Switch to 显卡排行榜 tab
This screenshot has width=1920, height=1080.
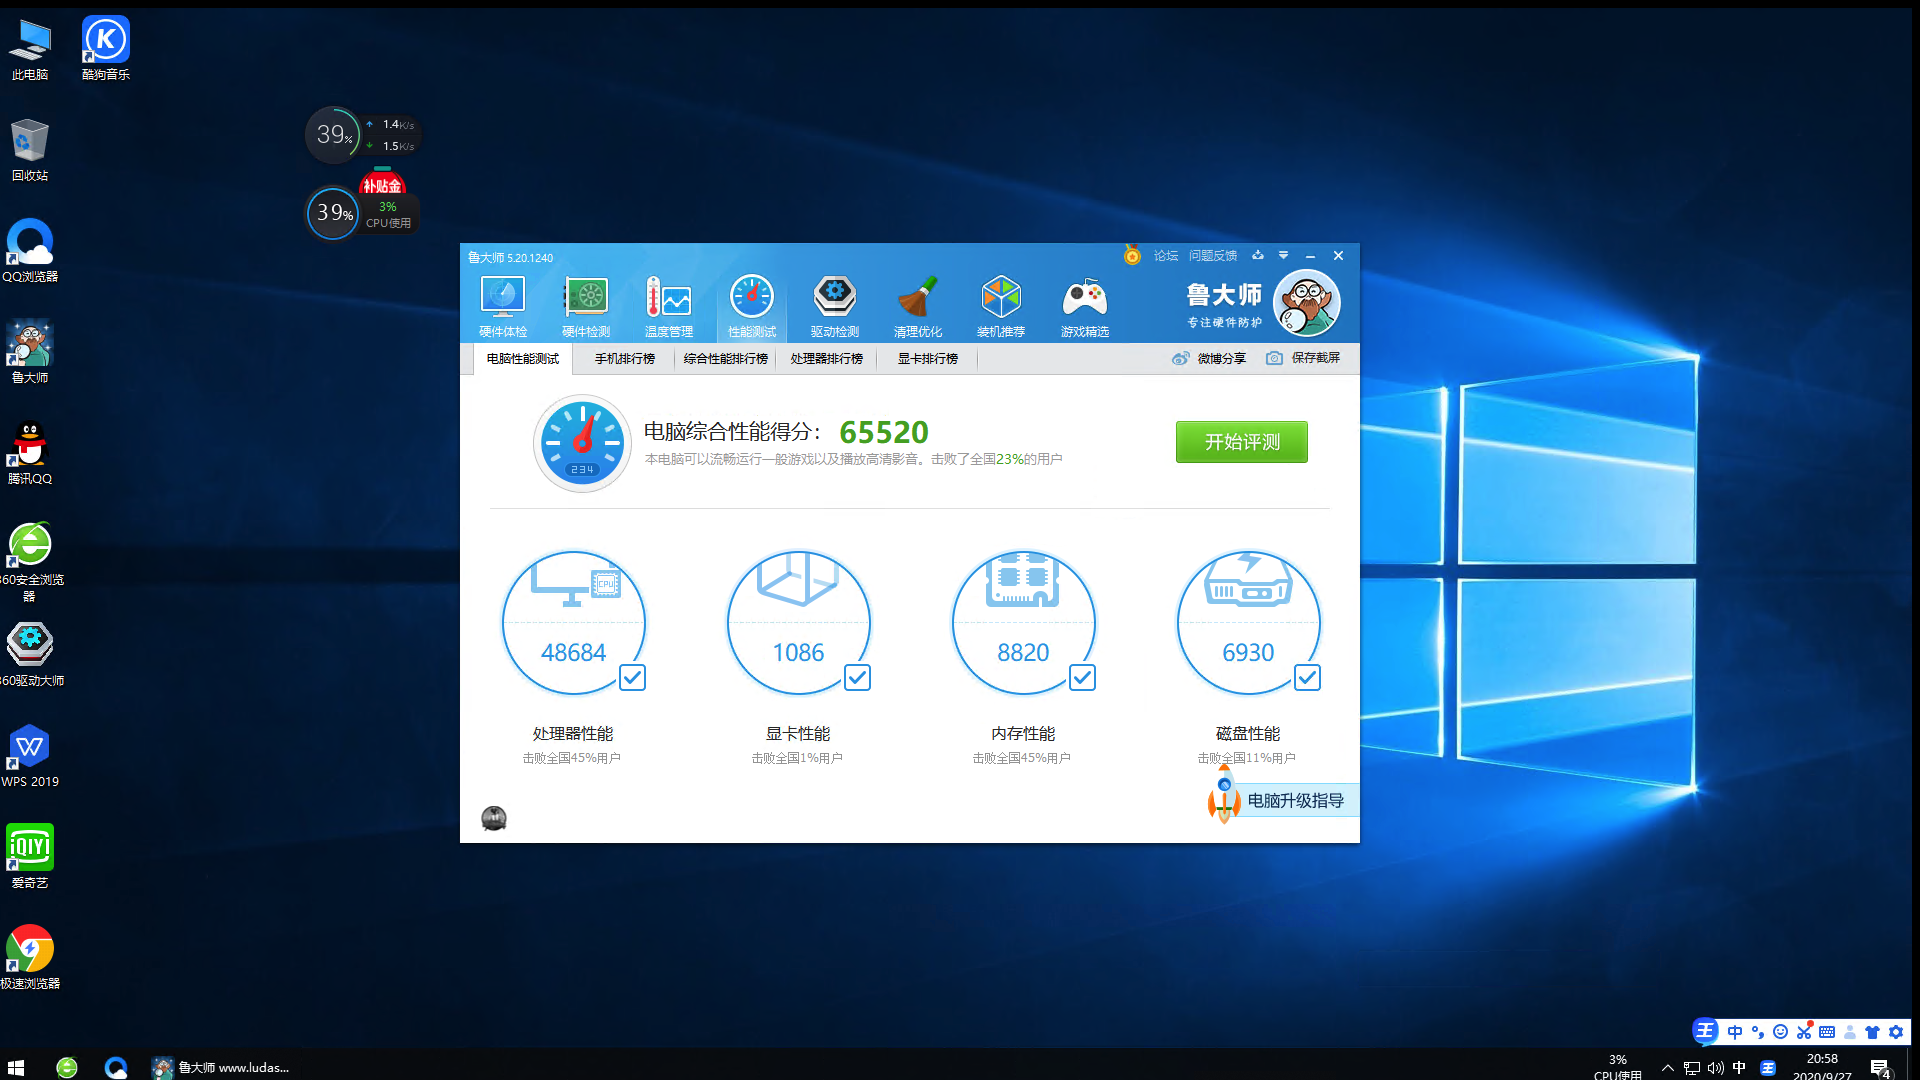tap(927, 359)
